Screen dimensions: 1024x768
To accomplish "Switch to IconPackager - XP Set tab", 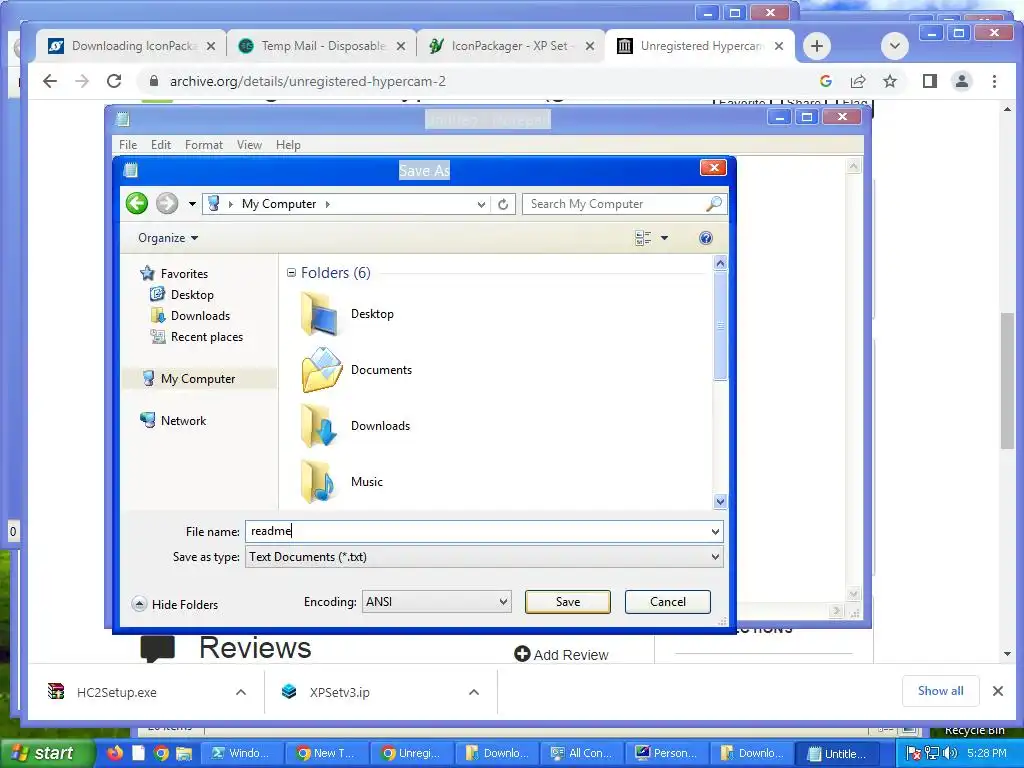I will click(511, 46).
